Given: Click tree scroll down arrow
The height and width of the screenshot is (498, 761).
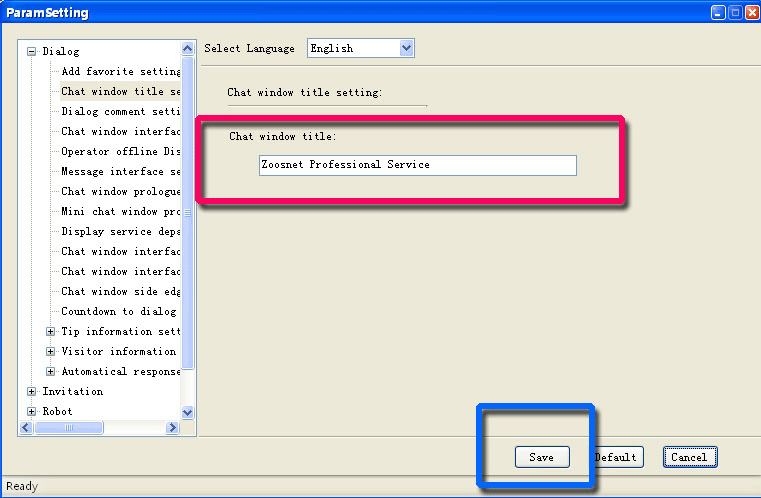Looking at the screenshot, I should [187, 413].
